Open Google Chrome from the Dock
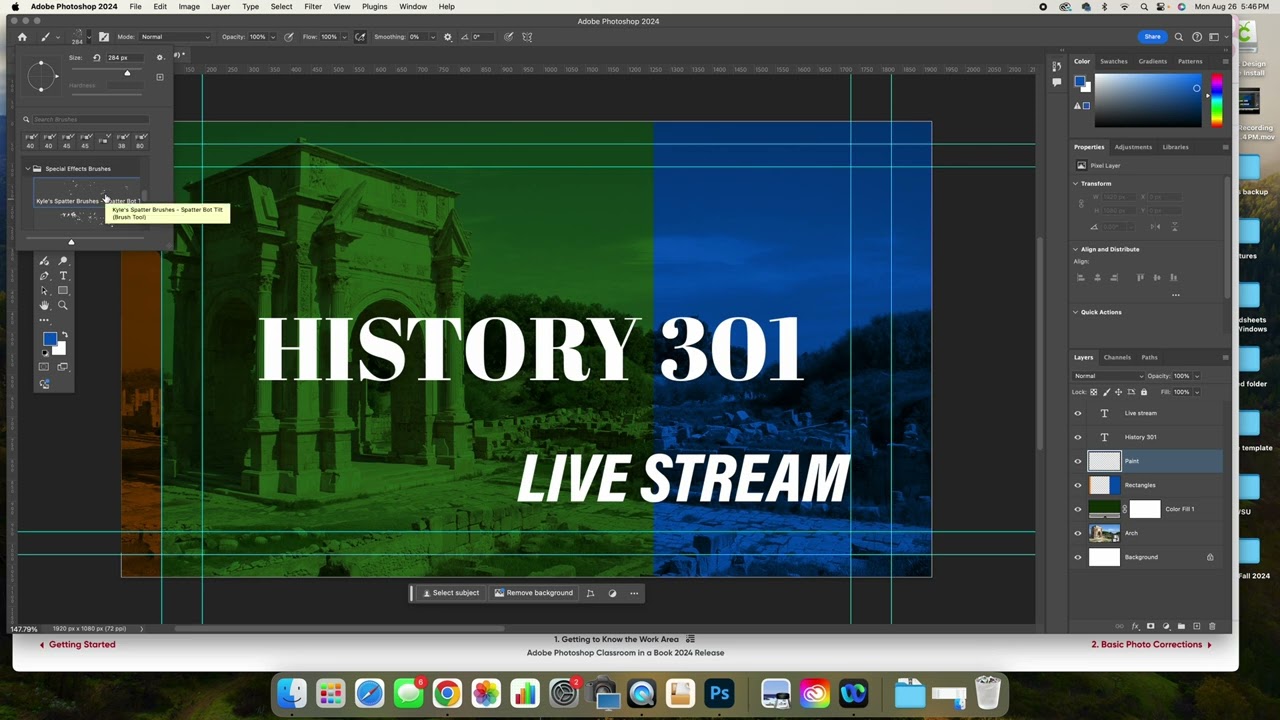 [x=447, y=693]
